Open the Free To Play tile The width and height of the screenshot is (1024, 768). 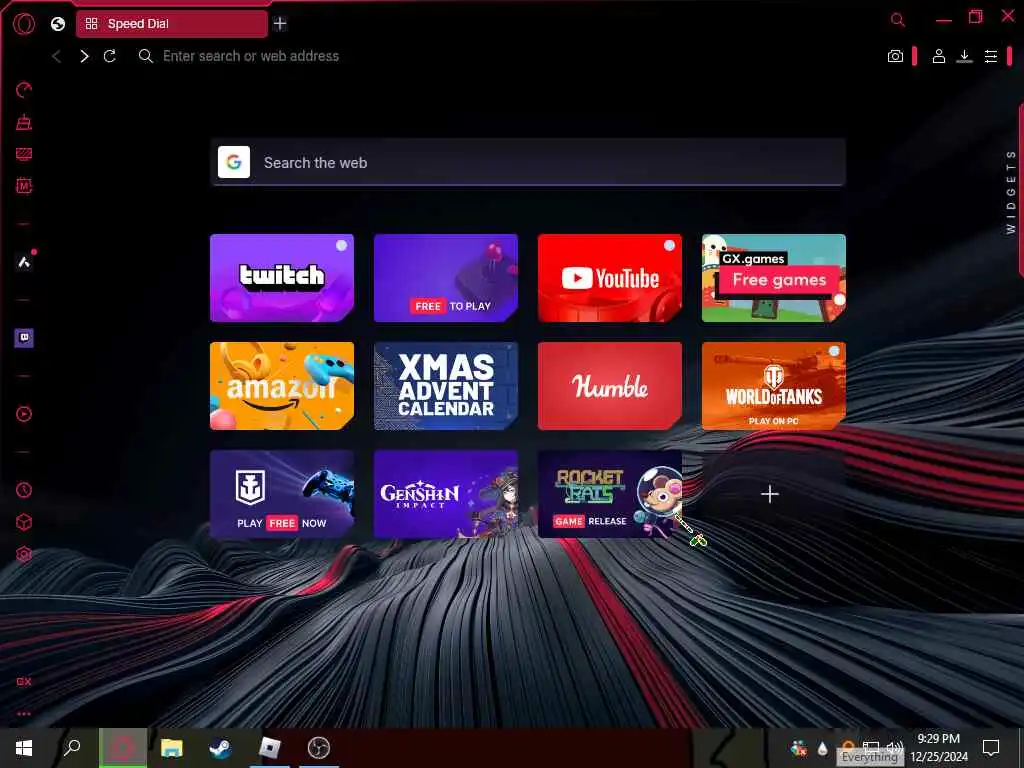(x=445, y=278)
